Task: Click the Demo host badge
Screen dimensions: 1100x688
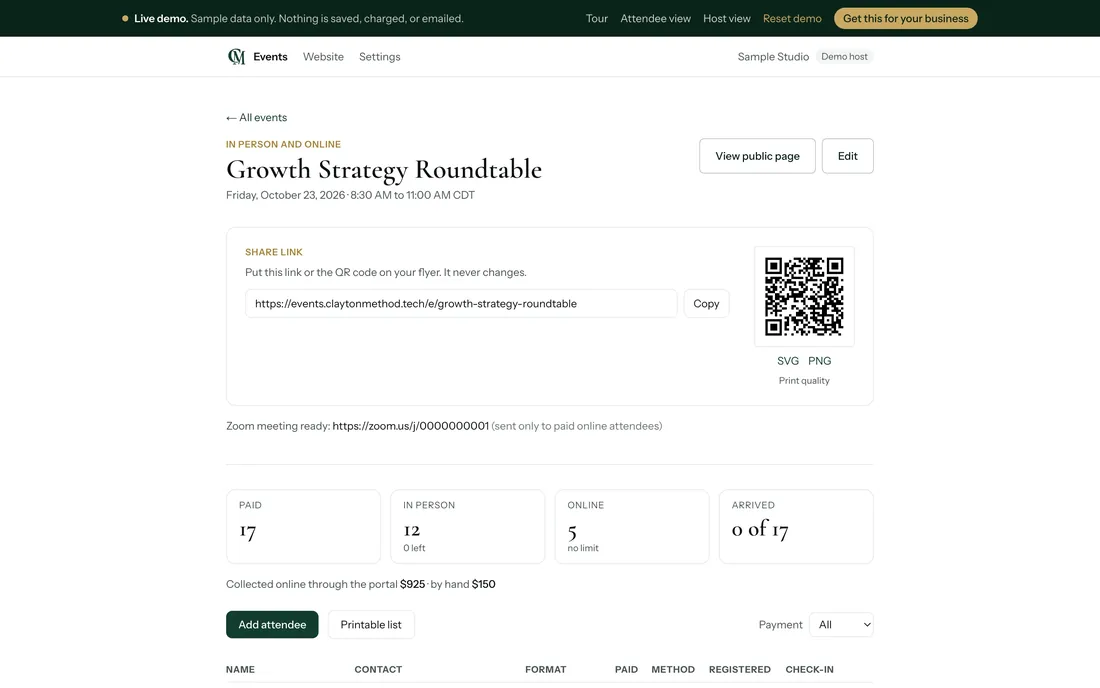Action: click(845, 57)
